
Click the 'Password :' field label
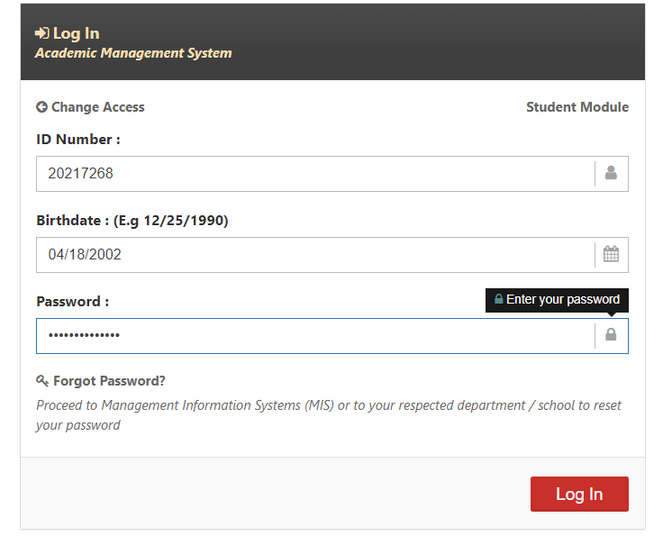72,301
